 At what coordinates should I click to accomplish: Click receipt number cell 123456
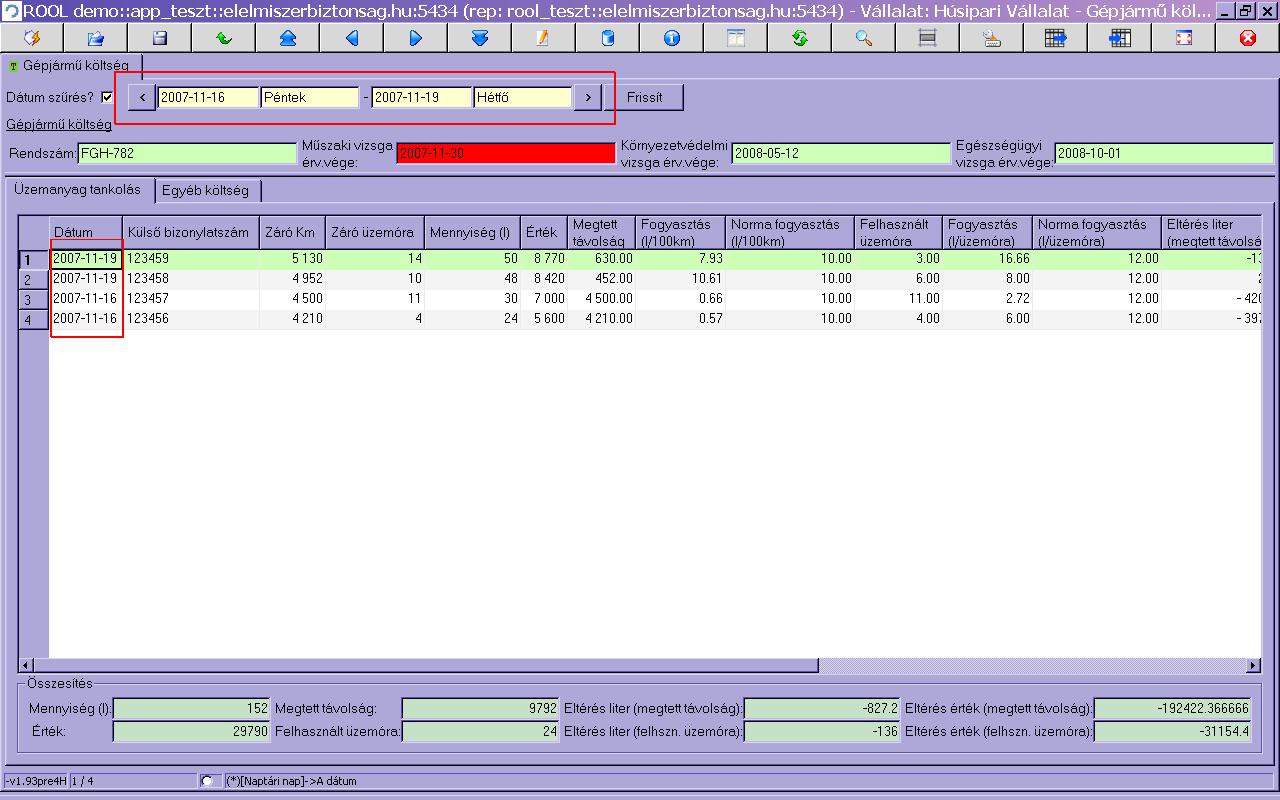tap(191, 319)
